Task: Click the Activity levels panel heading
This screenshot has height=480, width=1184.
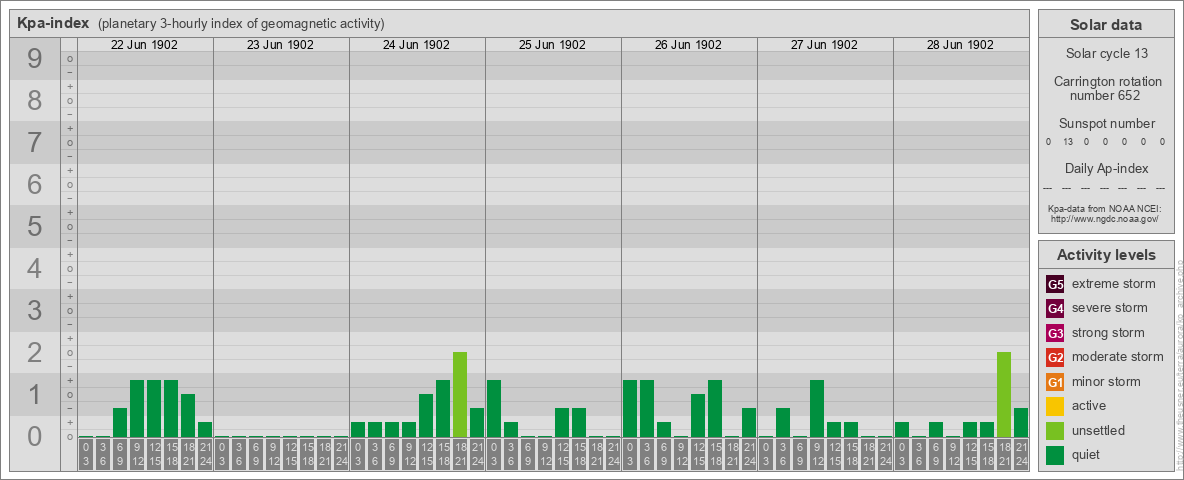Action: (x=1106, y=255)
